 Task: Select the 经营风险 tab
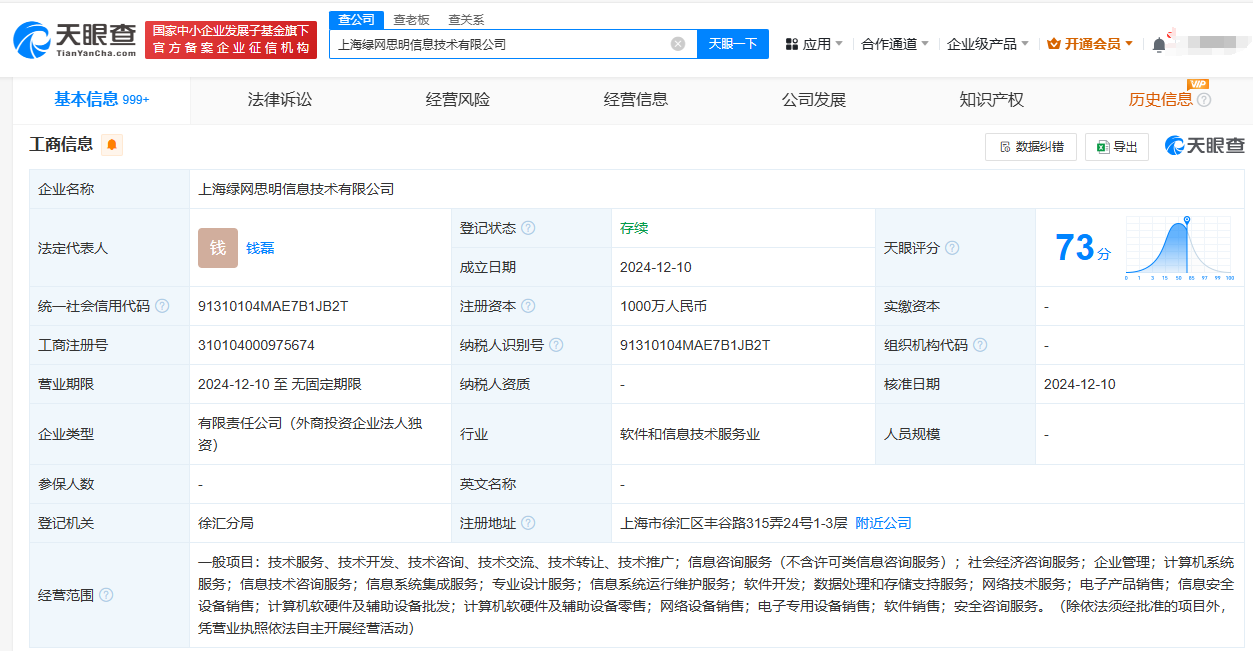point(458,100)
